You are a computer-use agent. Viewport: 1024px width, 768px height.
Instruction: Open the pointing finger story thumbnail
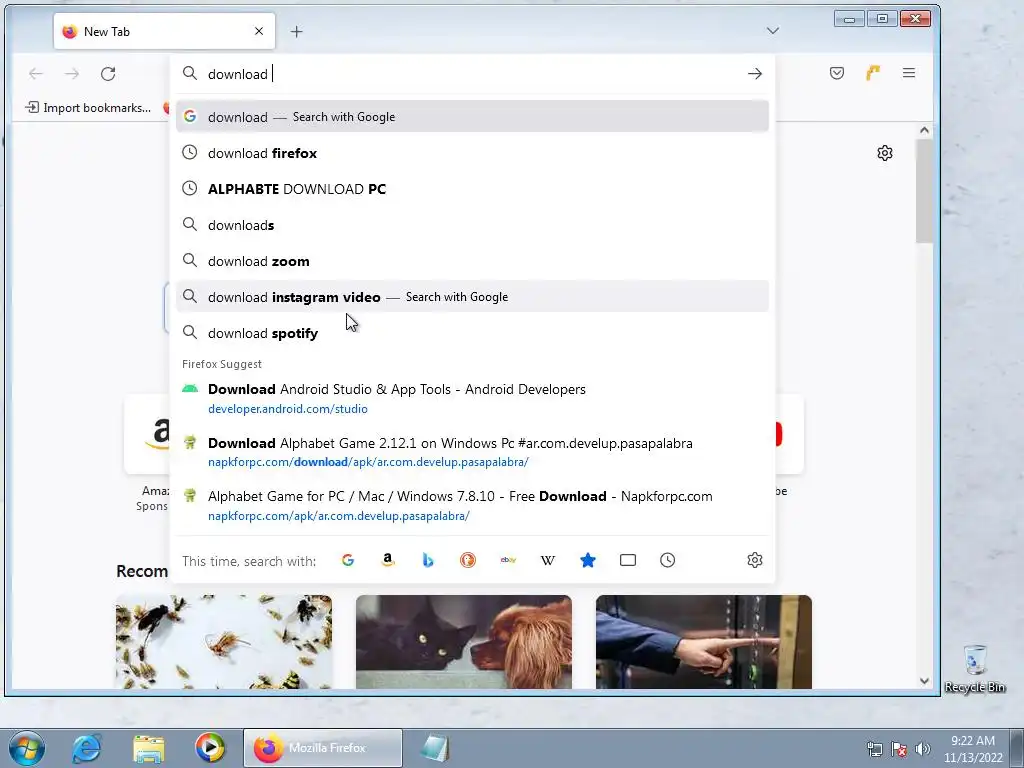[703, 642]
